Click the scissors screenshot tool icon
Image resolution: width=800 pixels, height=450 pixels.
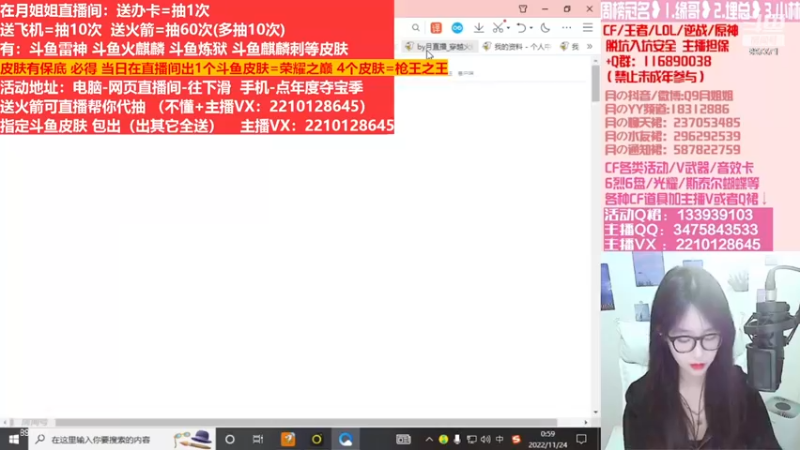click(498, 28)
